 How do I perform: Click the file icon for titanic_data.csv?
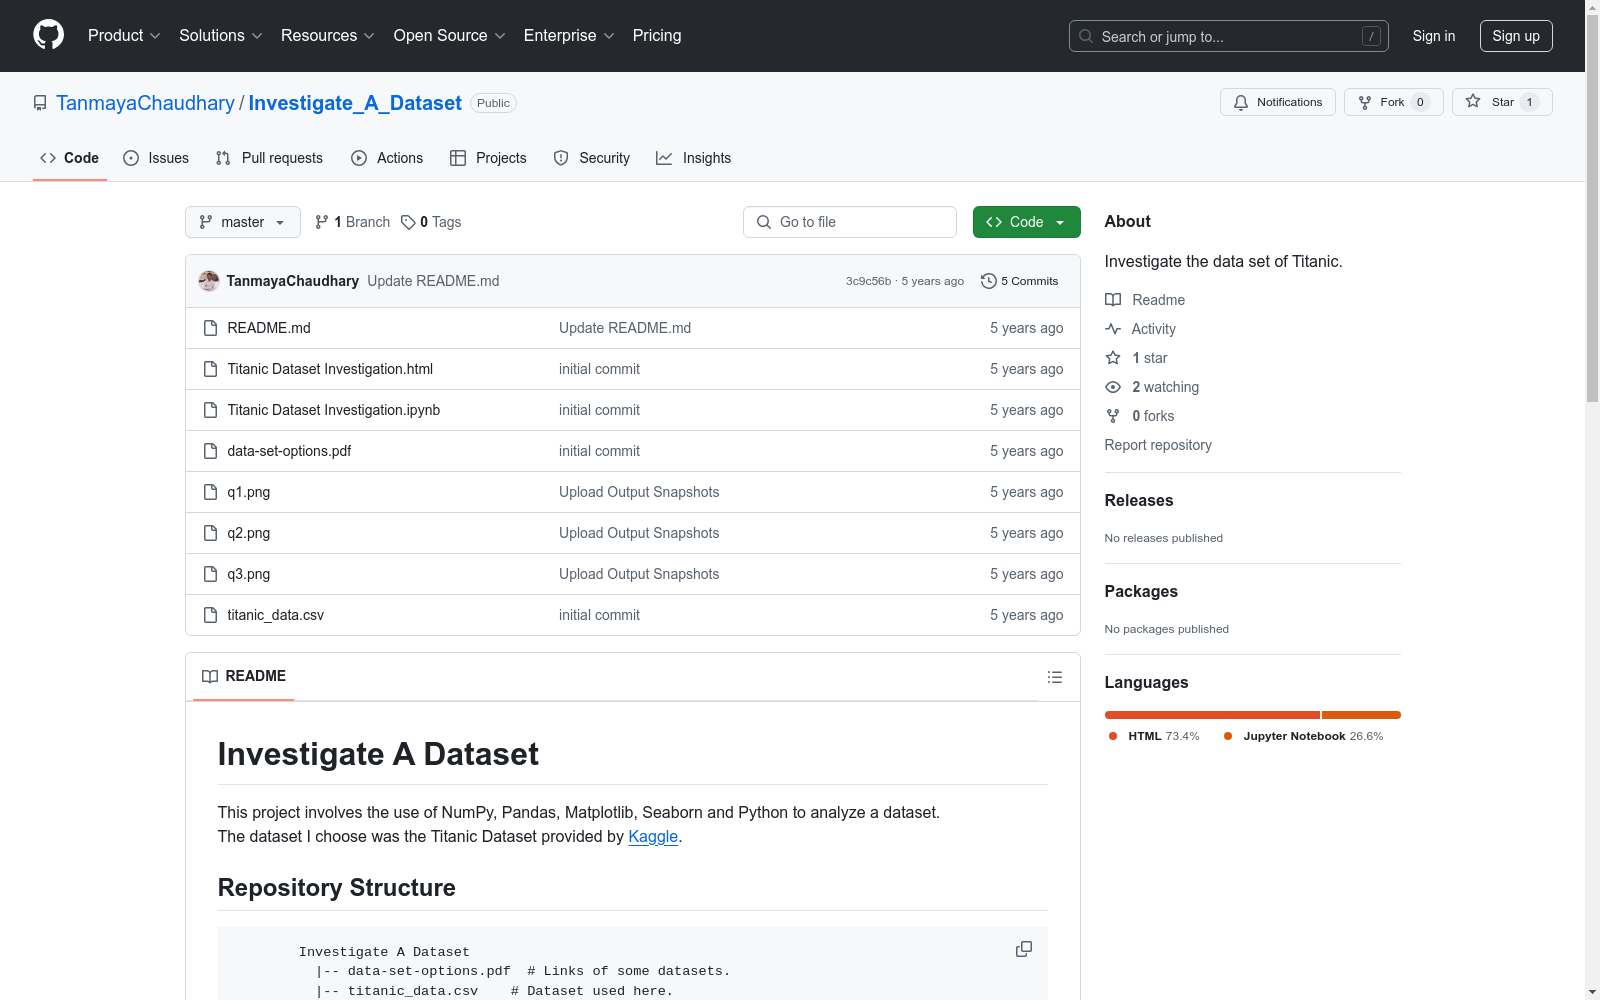[210, 615]
